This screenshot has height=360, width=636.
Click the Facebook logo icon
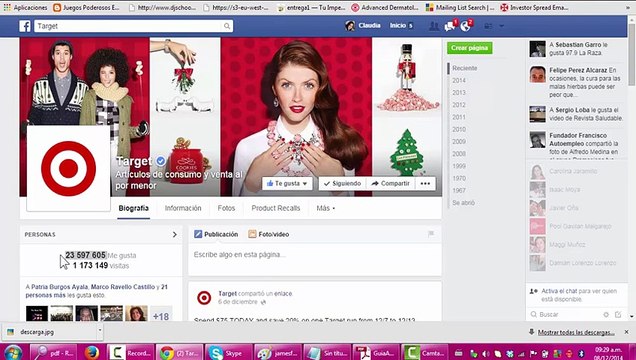coord(25,26)
